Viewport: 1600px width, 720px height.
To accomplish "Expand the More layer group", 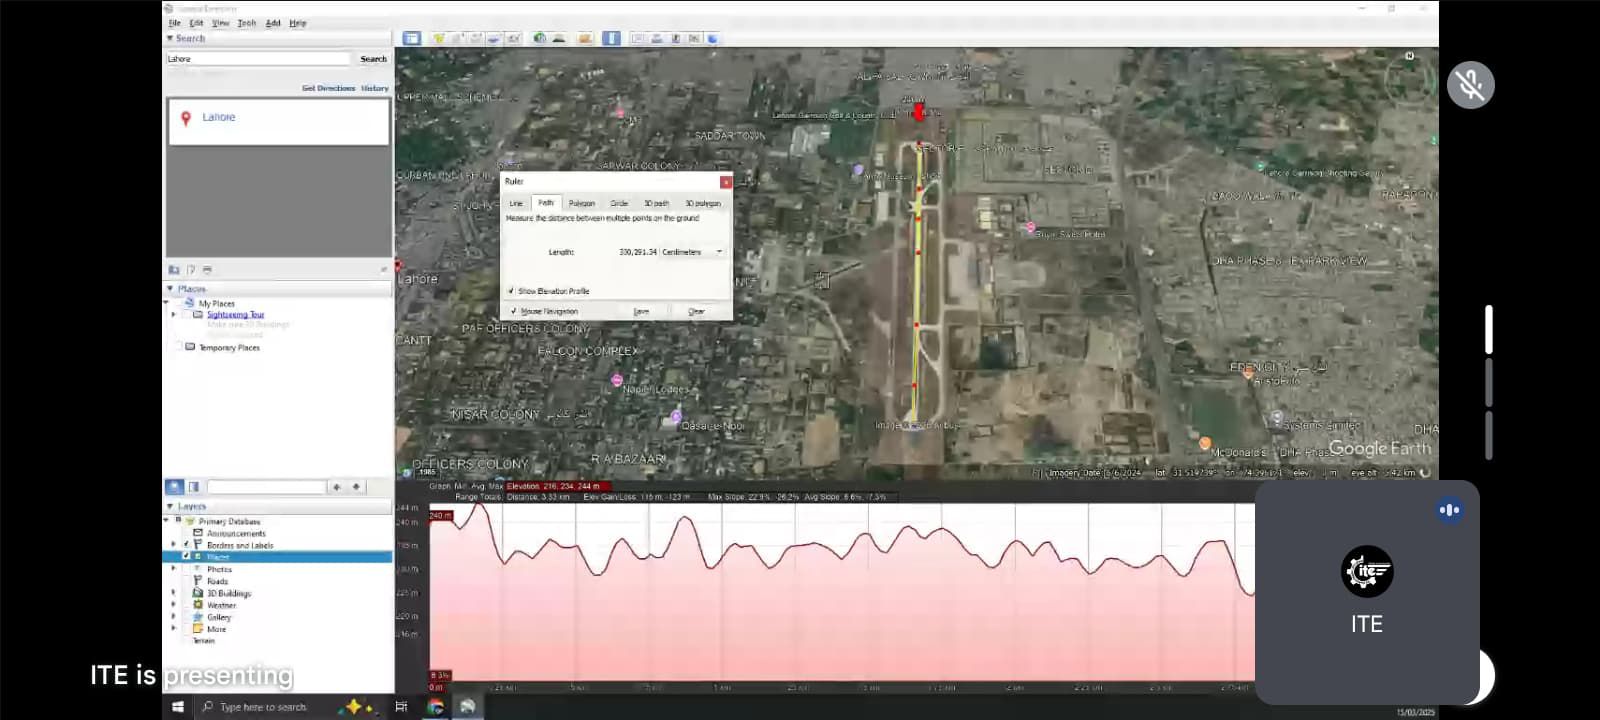I will [174, 629].
